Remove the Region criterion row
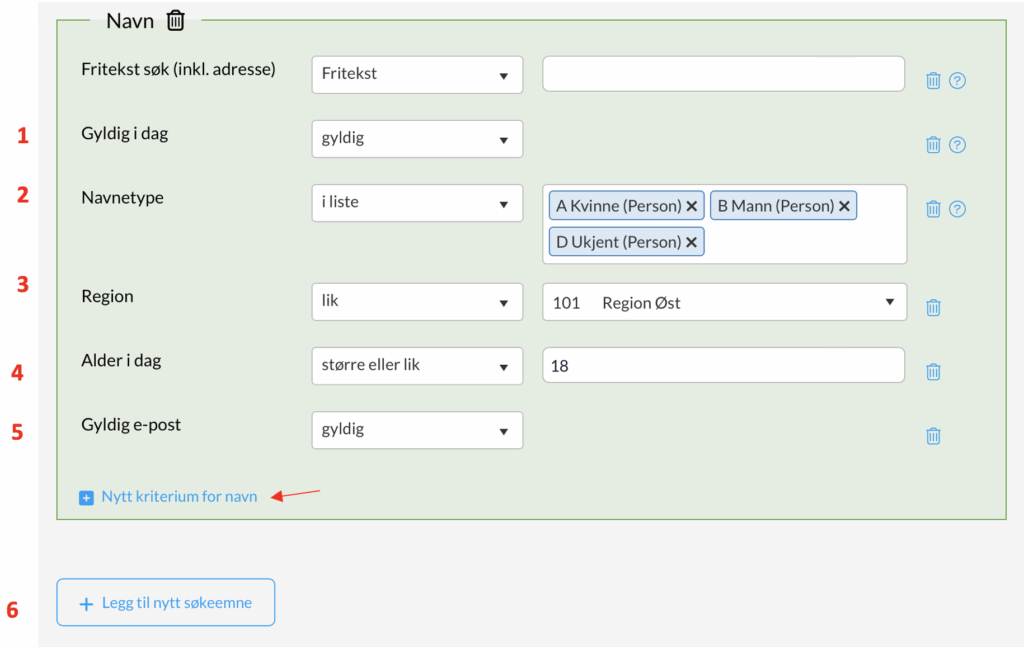Screen dimensions: 1024x649 tap(933, 308)
